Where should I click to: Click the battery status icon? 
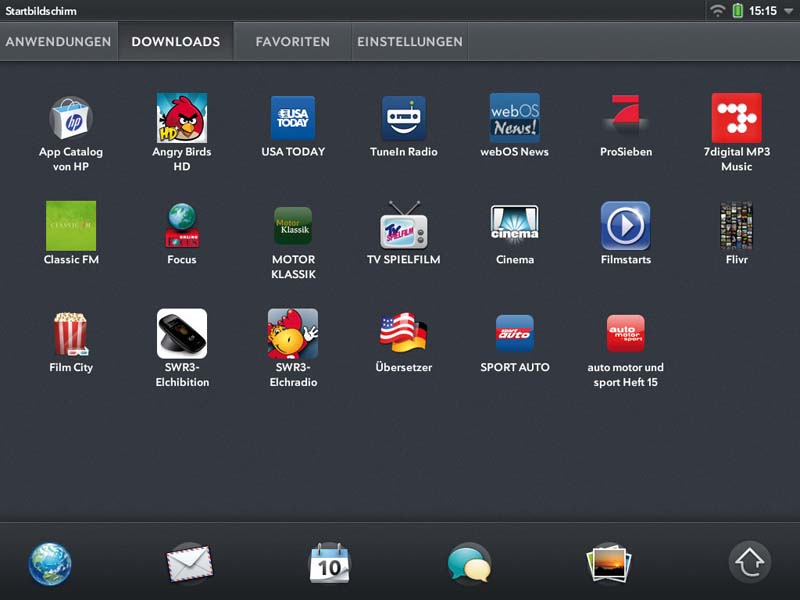coord(737,10)
